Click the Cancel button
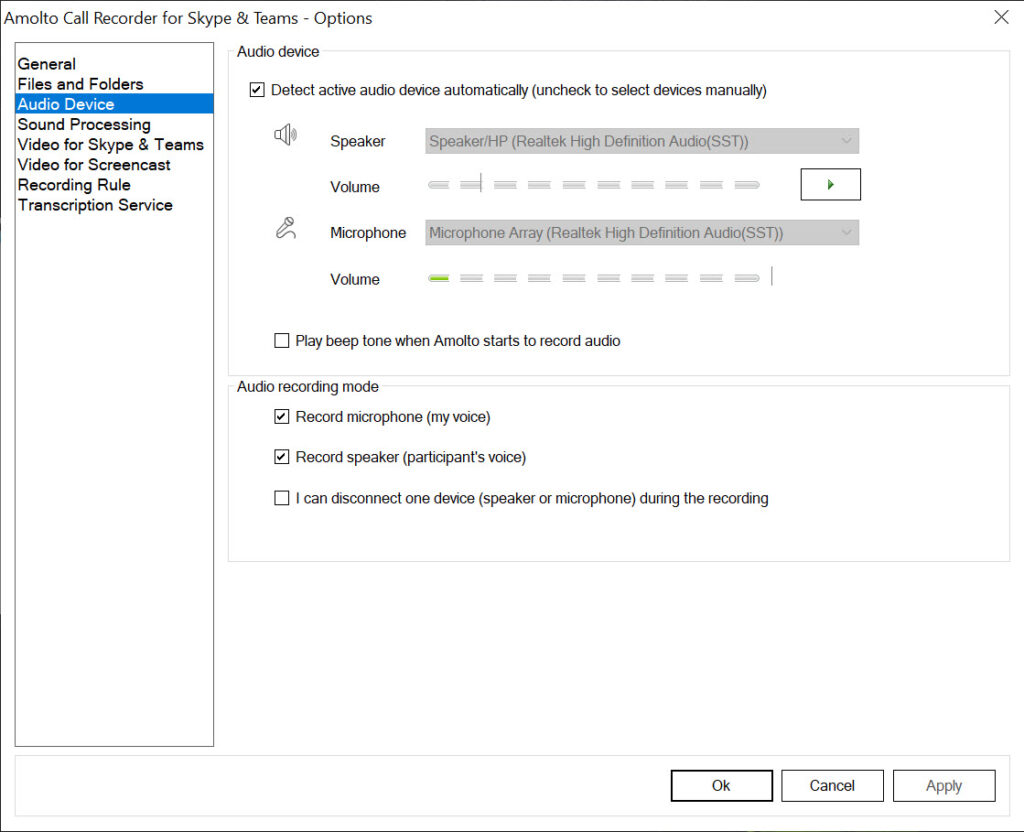The height and width of the screenshot is (832, 1024). [x=832, y=785]
